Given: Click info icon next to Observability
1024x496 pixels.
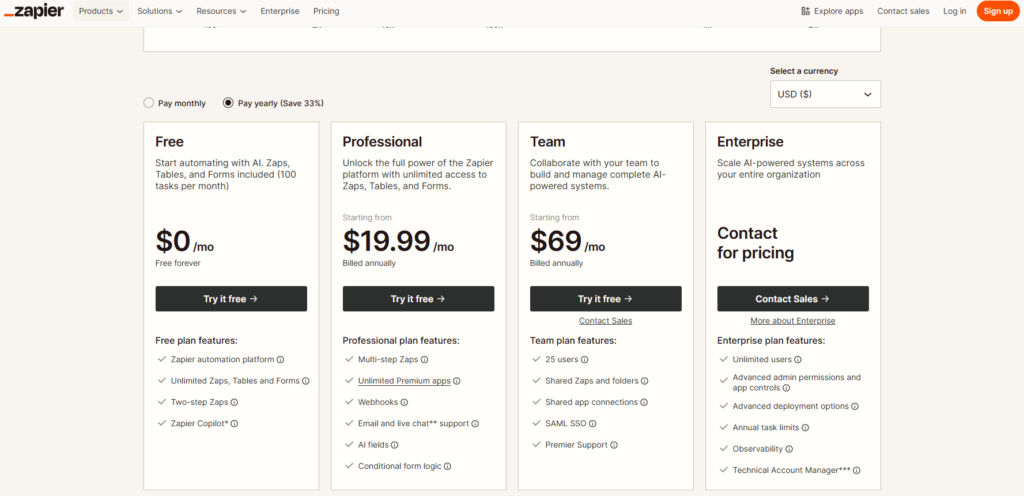Looking at the screenshot, I should tap(789, 449).
